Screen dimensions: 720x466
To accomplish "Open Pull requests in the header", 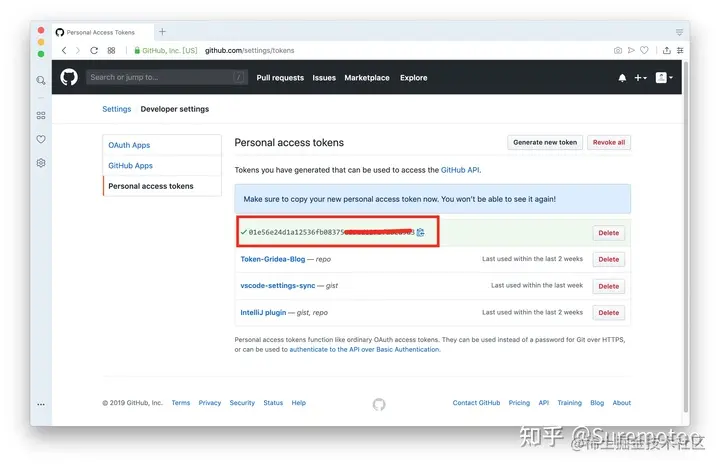I will pyautogui.click(x=280, y=78).
